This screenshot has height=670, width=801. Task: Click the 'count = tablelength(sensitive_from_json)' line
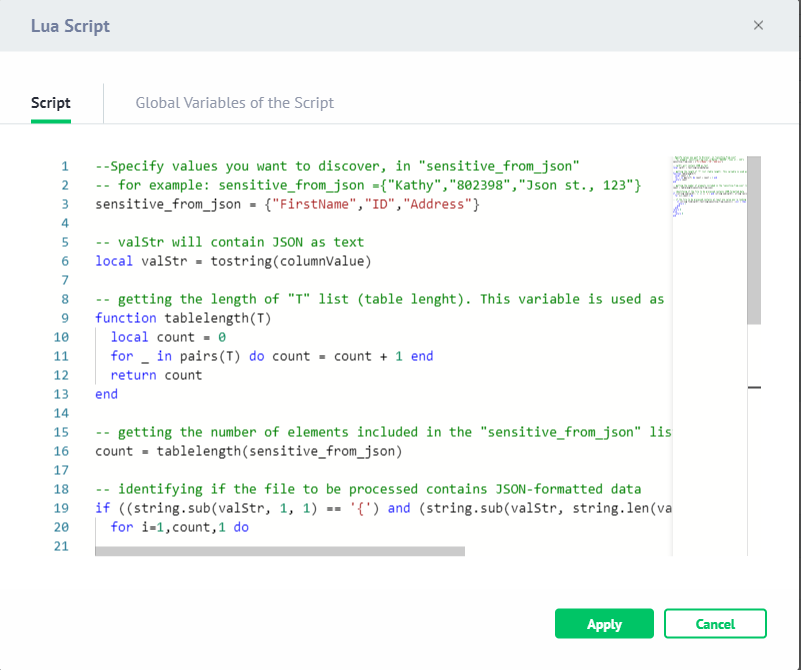(248, 451)
